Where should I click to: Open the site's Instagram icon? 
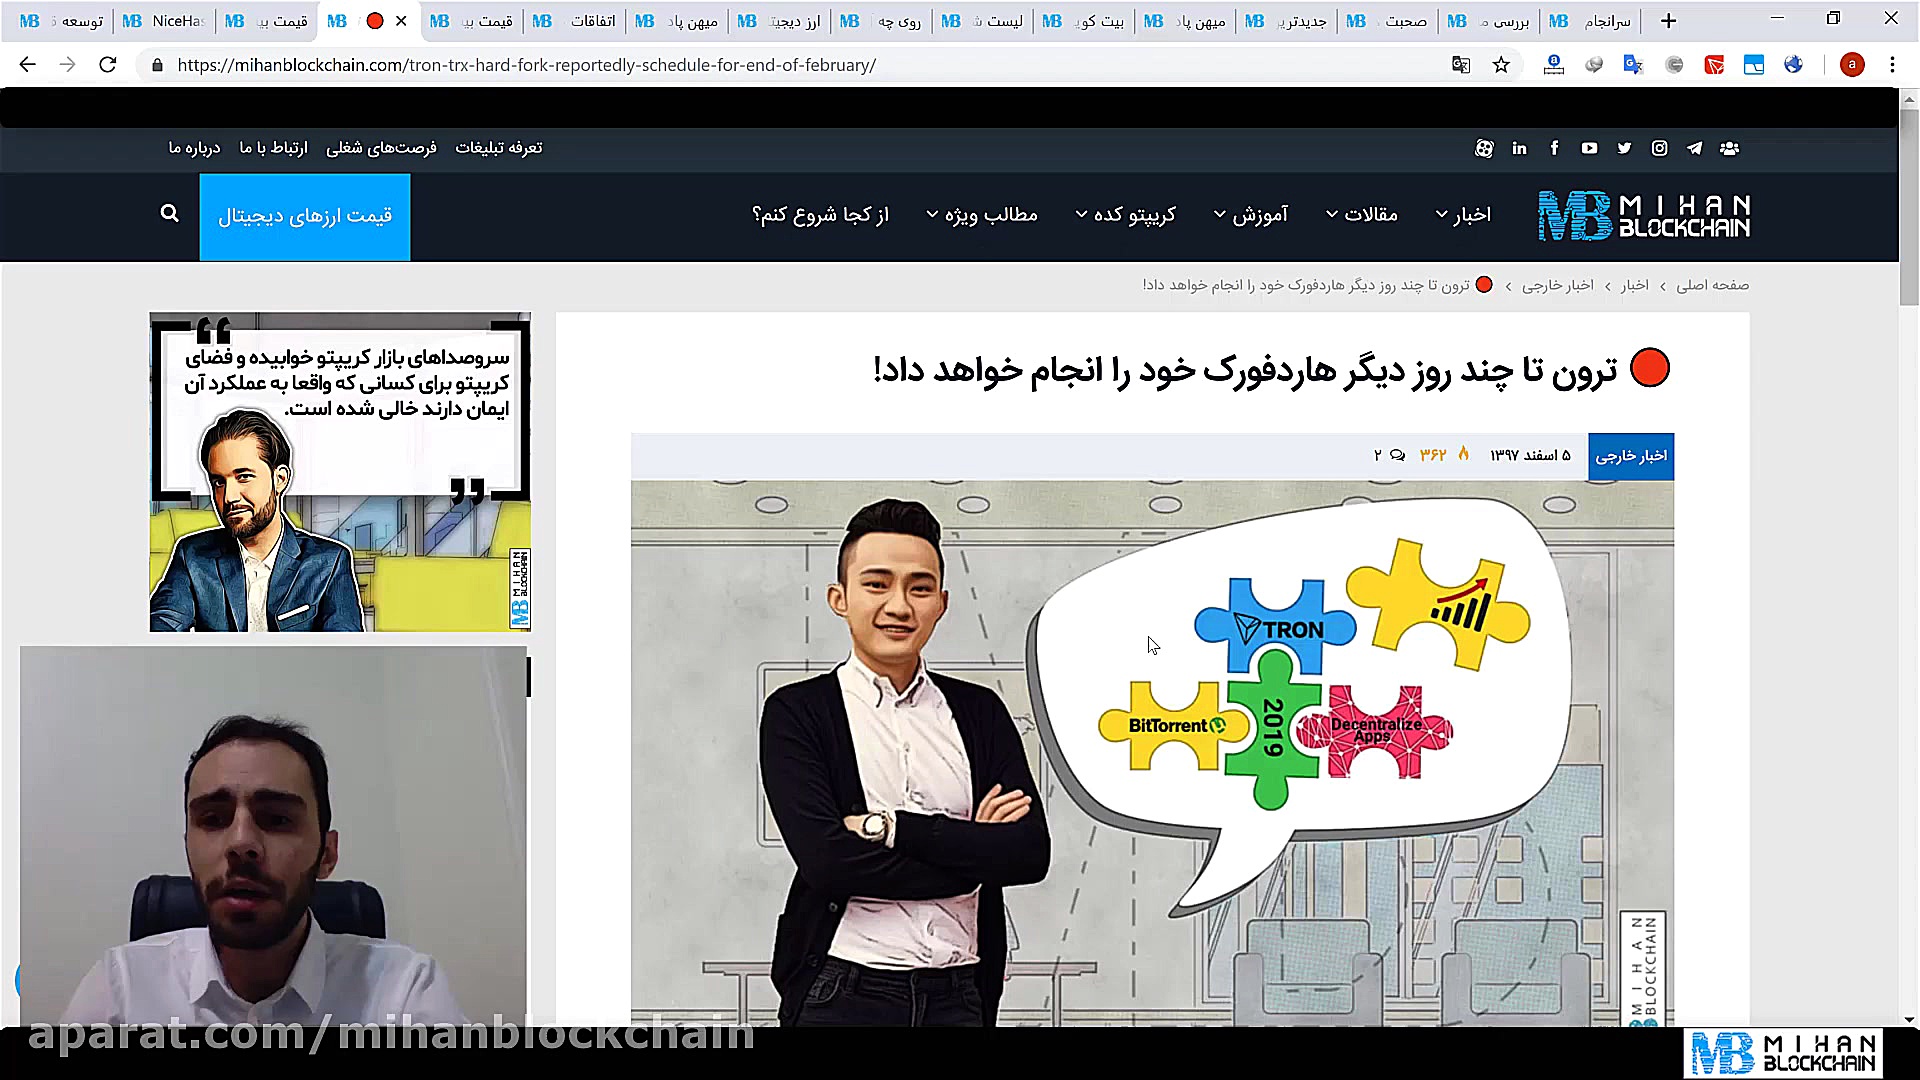click(x=1659, y=148)
